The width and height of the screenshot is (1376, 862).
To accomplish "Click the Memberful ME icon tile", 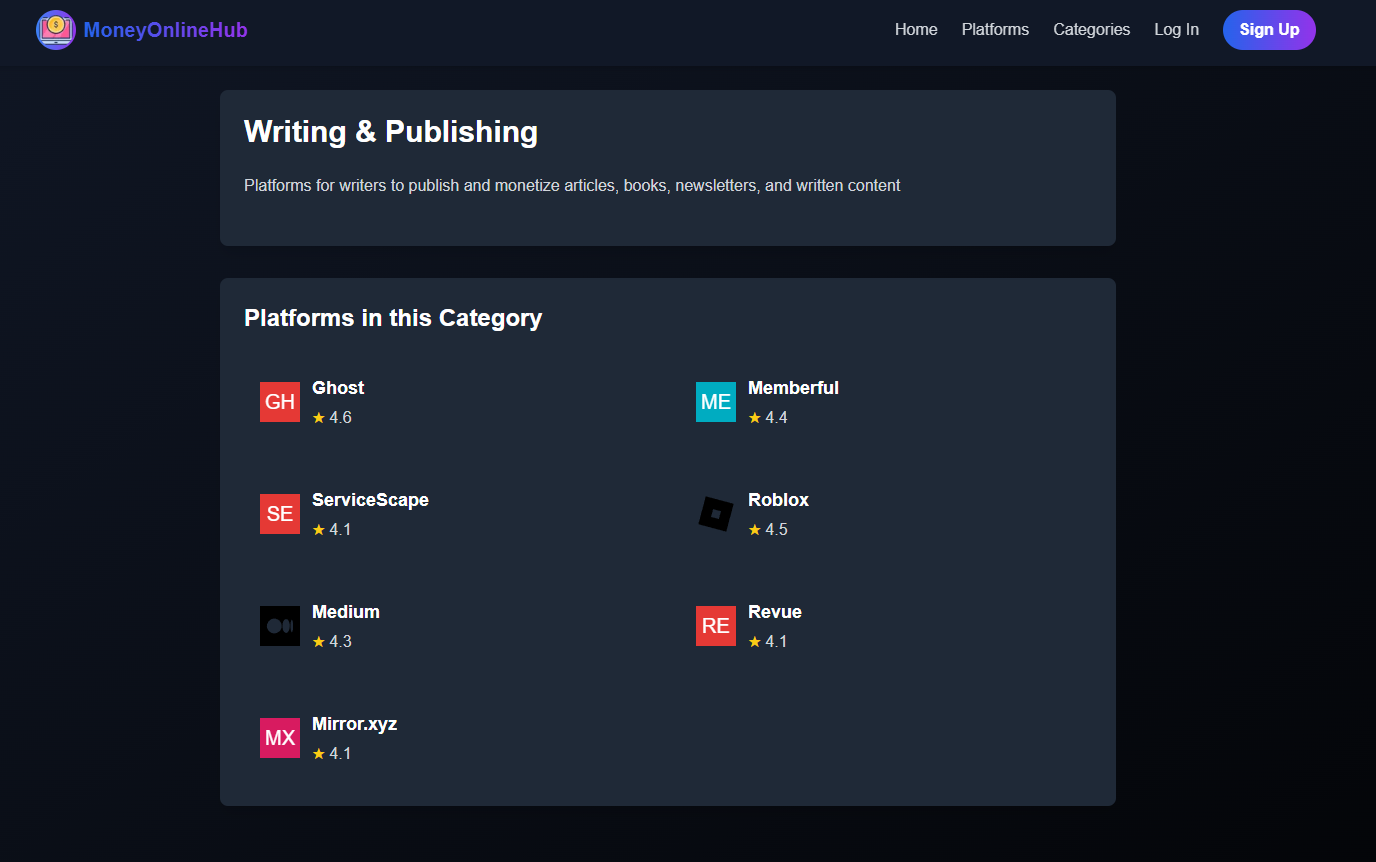I will click(x=716, y=402).
